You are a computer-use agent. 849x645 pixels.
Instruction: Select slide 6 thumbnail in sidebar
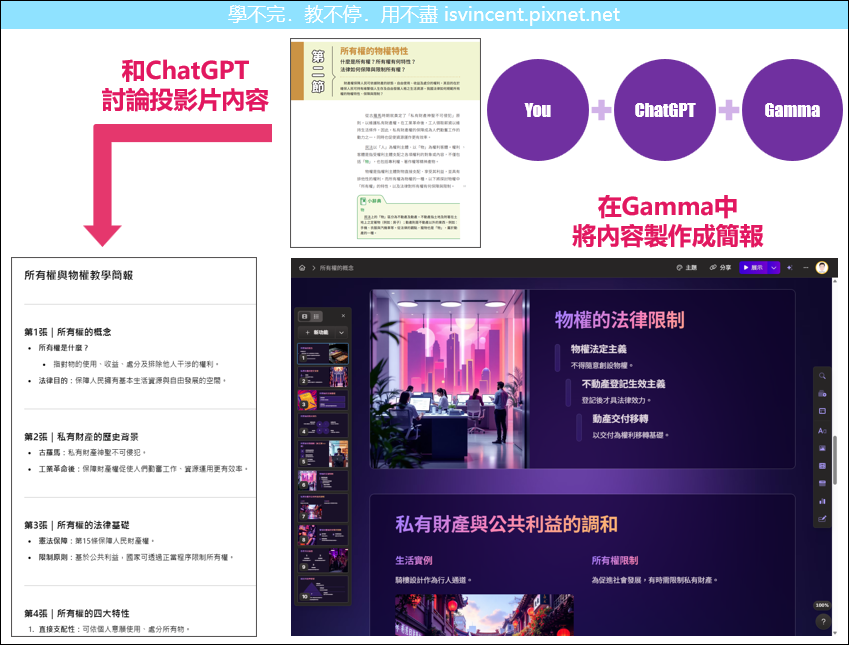point(323,480)
